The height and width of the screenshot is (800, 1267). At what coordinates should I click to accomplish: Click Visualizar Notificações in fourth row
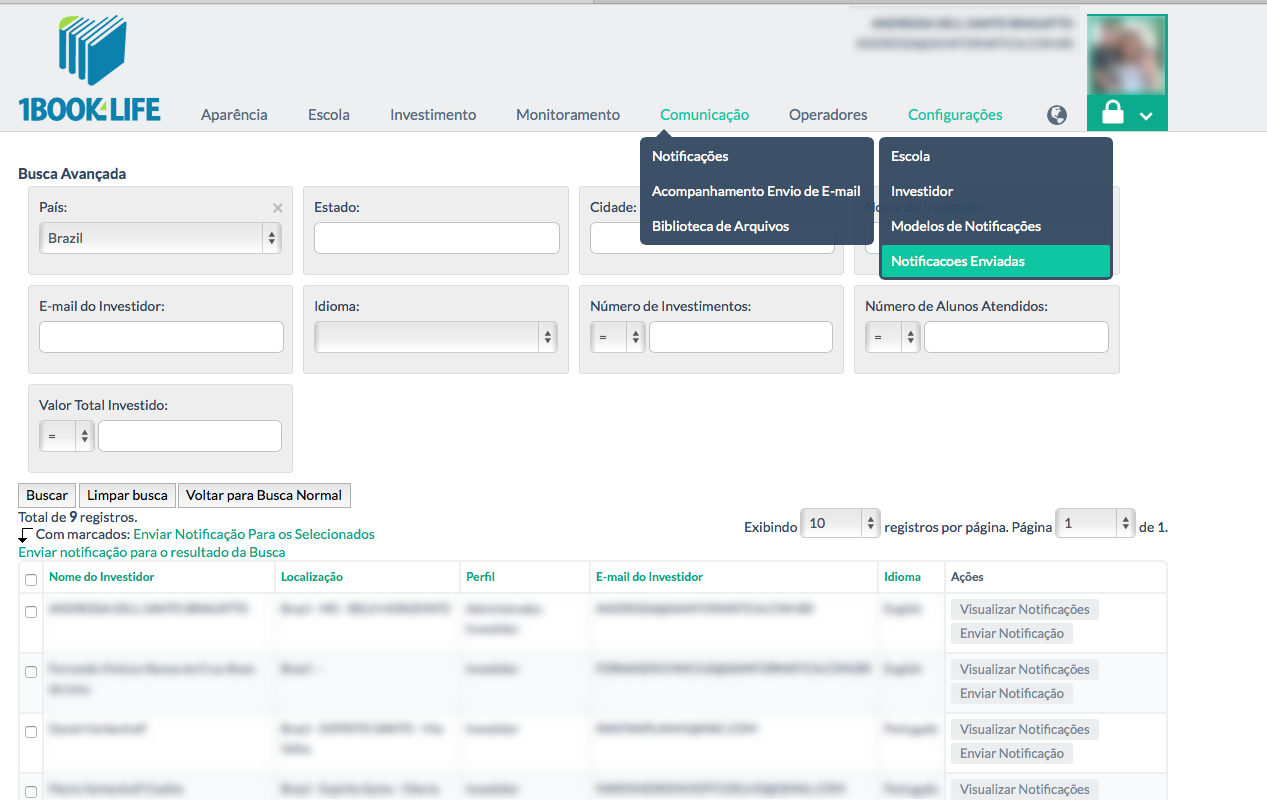[x=1025, y=789]
